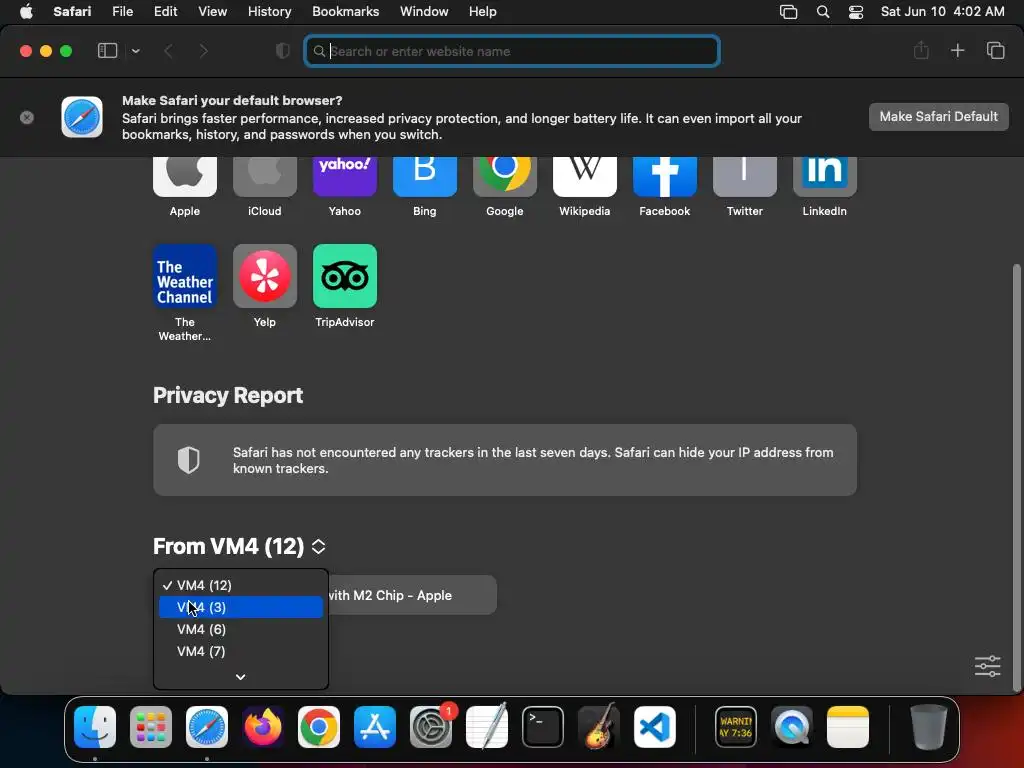Click Make Safari Default button

click(x=938, y=117)
